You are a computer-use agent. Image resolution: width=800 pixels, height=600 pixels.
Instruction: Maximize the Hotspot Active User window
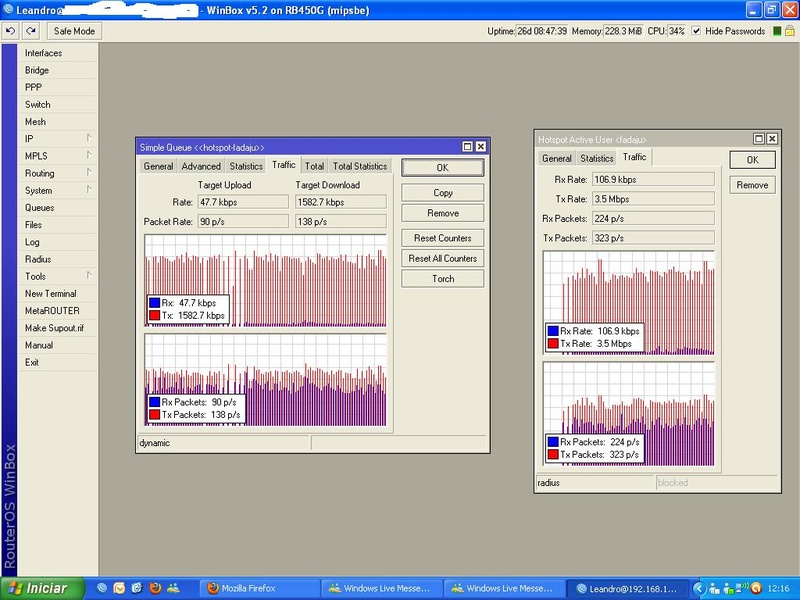(759, 138)
